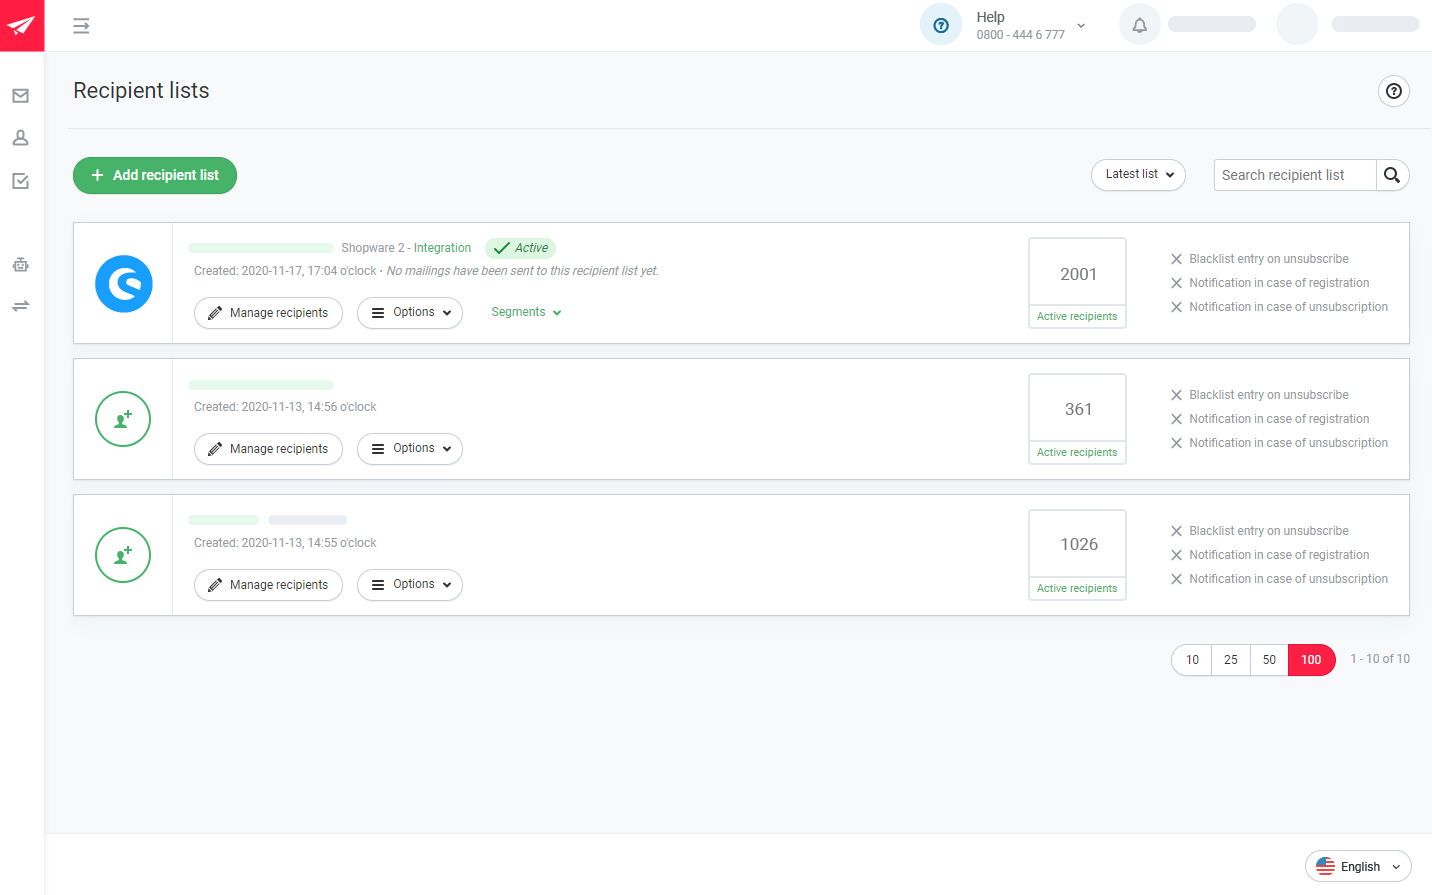Open Options dropdown for Shopware list
The image size is (1432, 895).
pyautogui.click(x=410, y=313)
